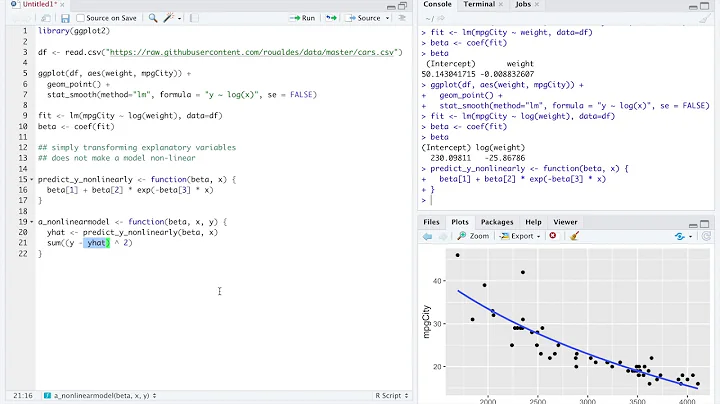Collapse the function fold on line 19
The image size is (720, 404).
pyautogui.click(x=32, y=222)
